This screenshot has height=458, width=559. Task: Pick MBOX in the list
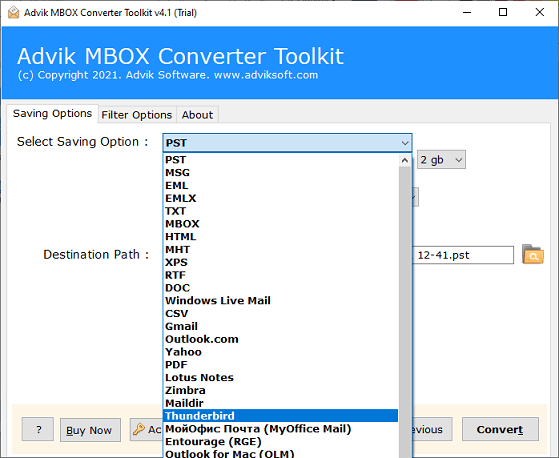(281, 224)
